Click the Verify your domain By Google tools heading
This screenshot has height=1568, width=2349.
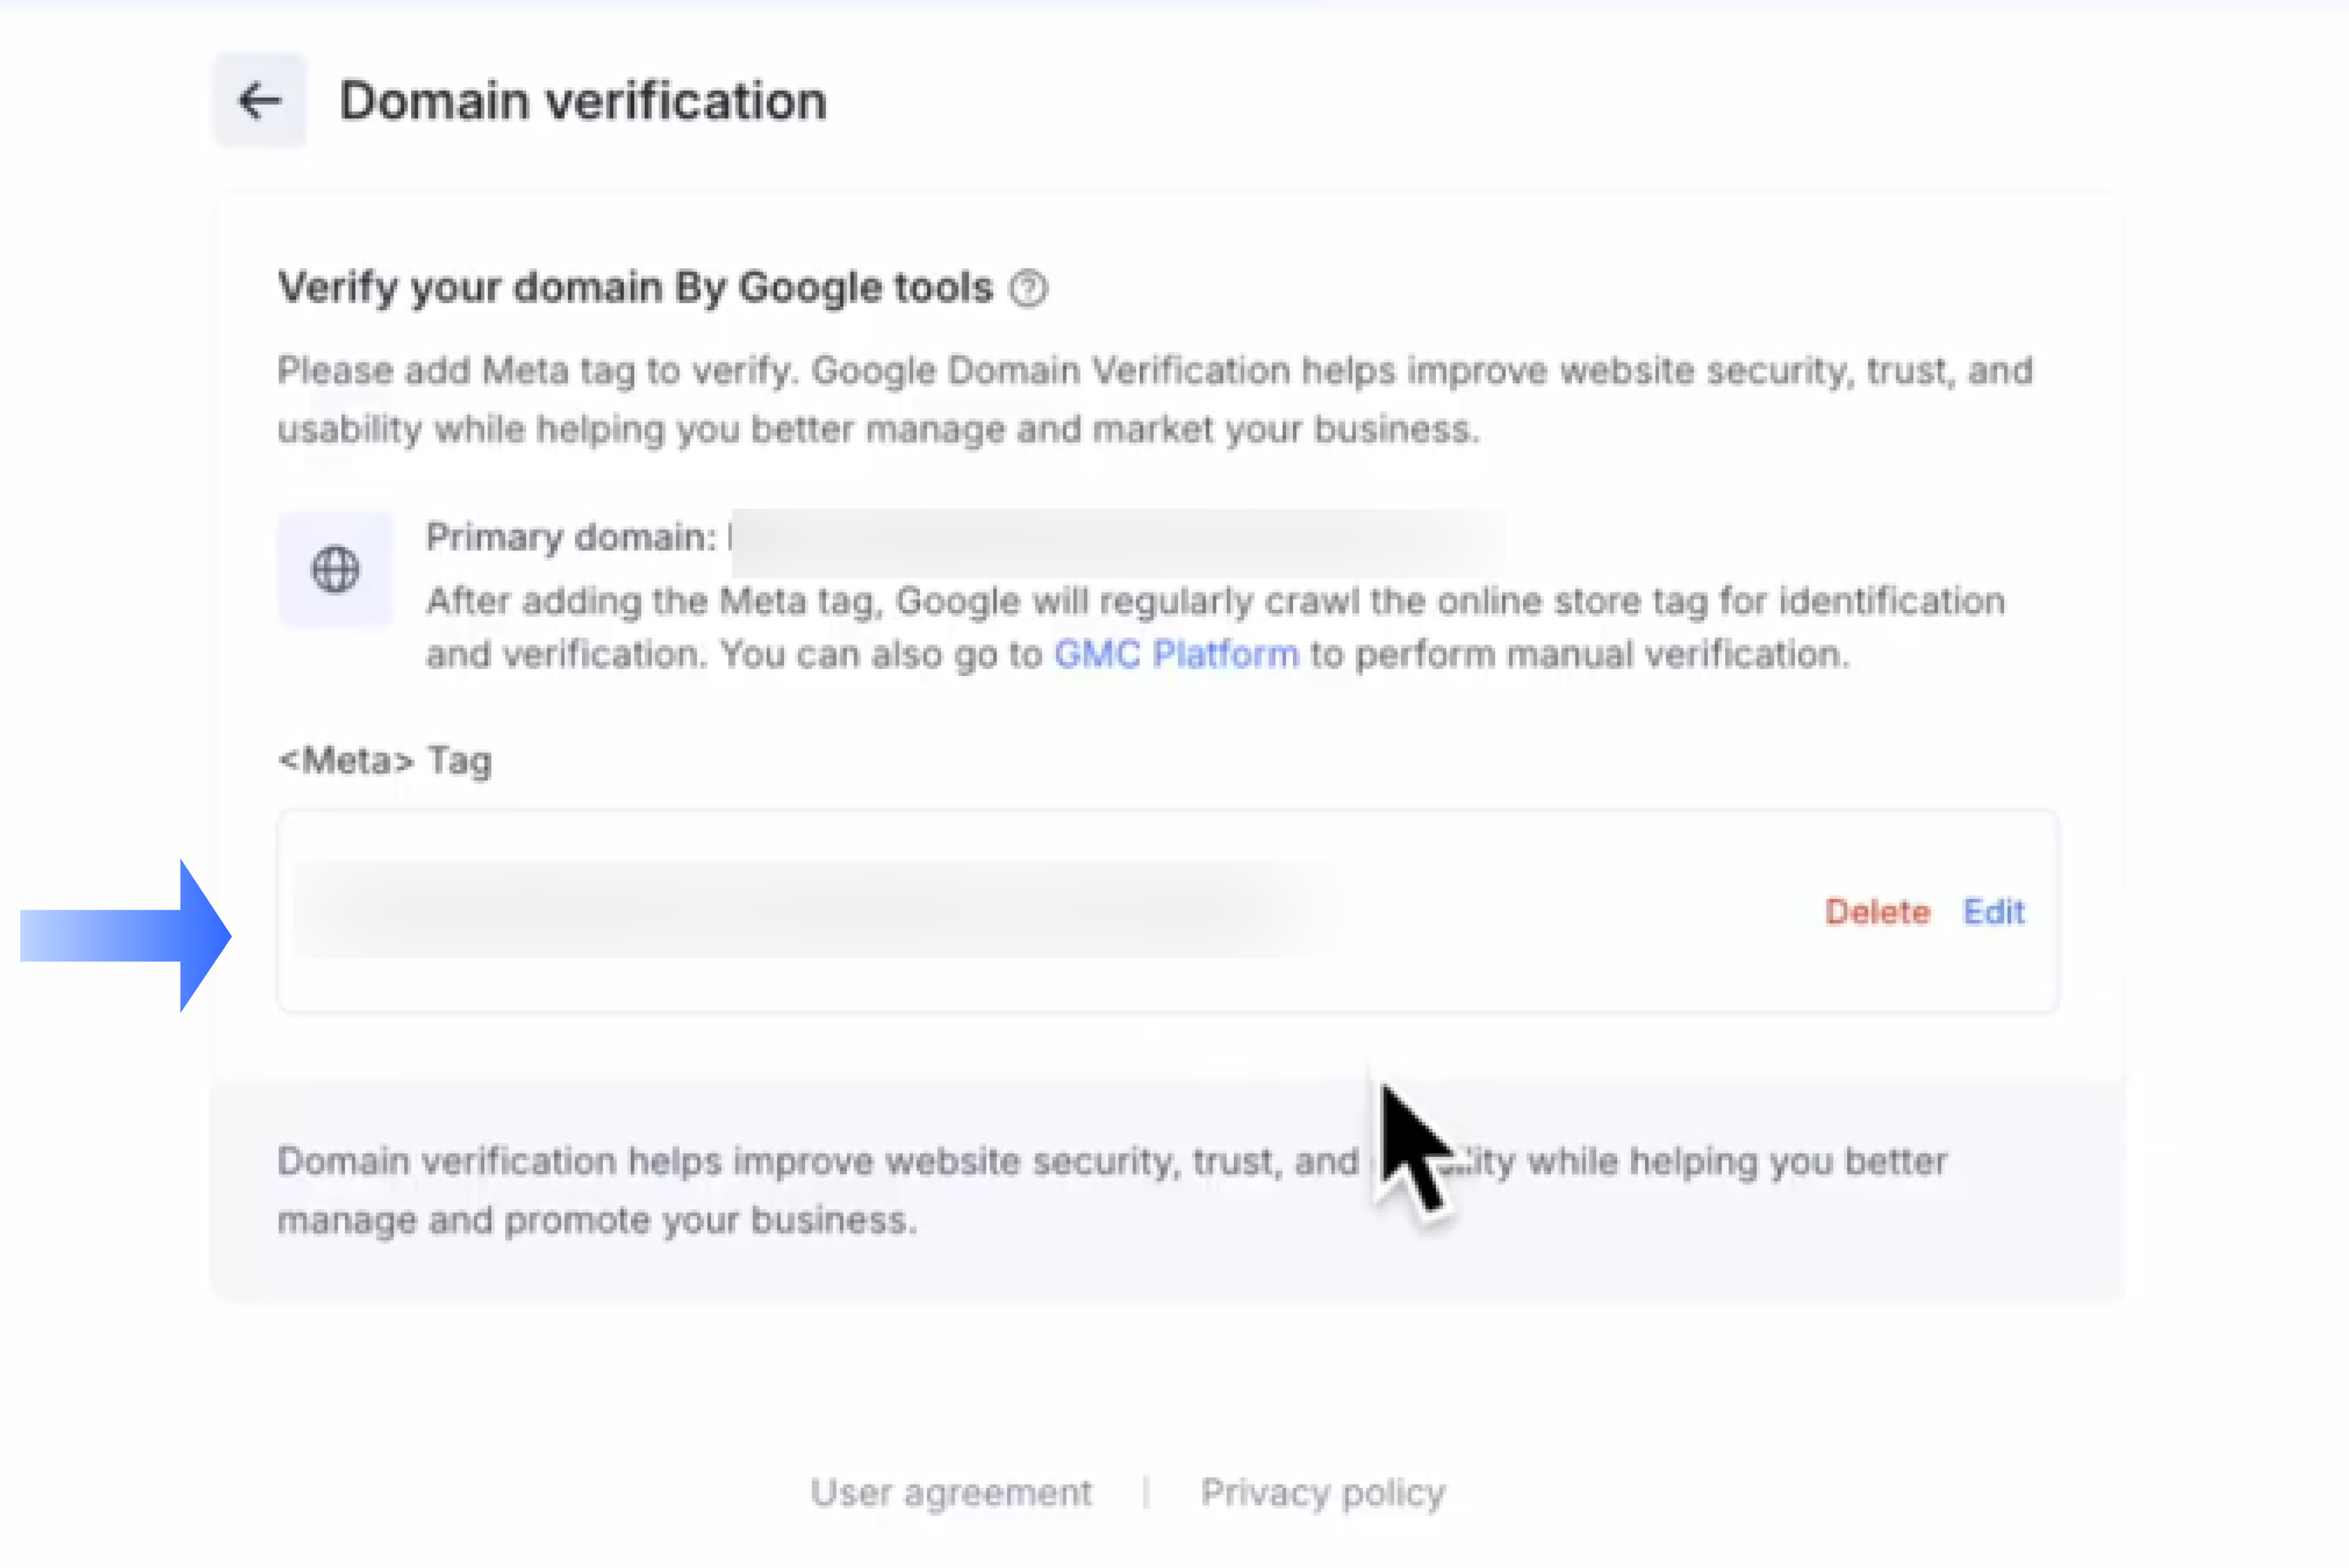tap(635, 288)
